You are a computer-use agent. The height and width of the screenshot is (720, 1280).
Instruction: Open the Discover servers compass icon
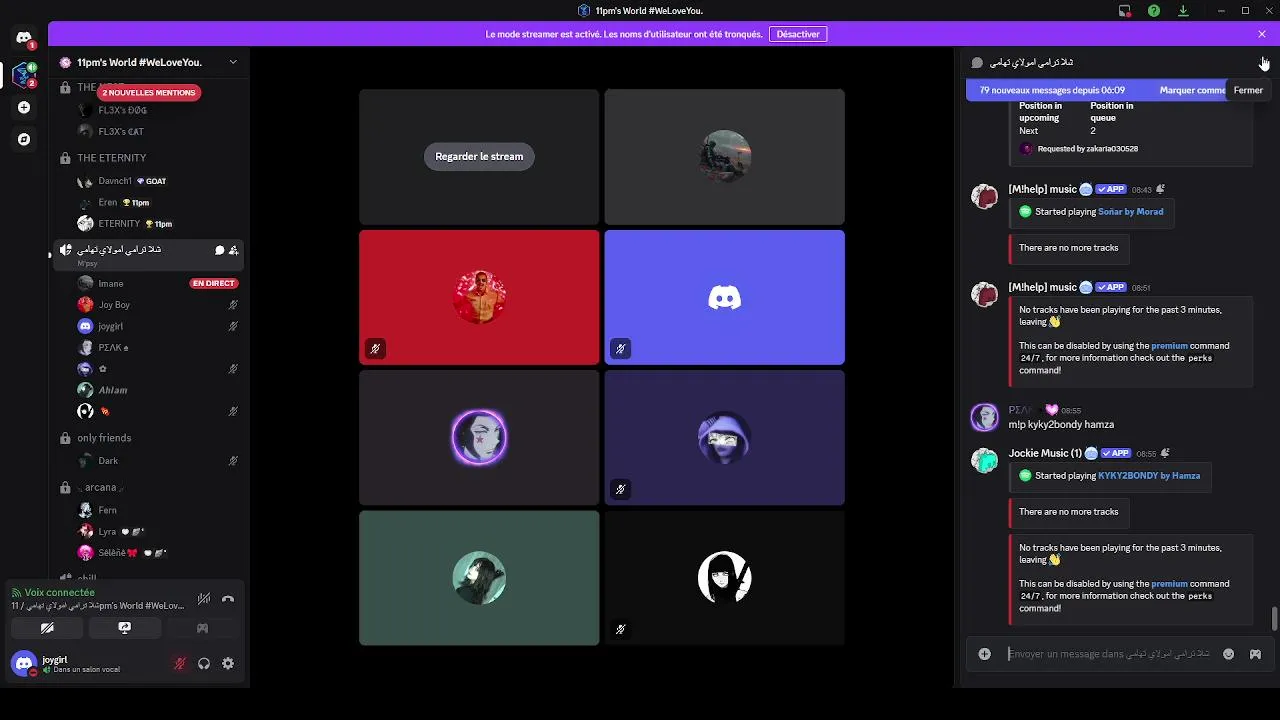[24, 139]
